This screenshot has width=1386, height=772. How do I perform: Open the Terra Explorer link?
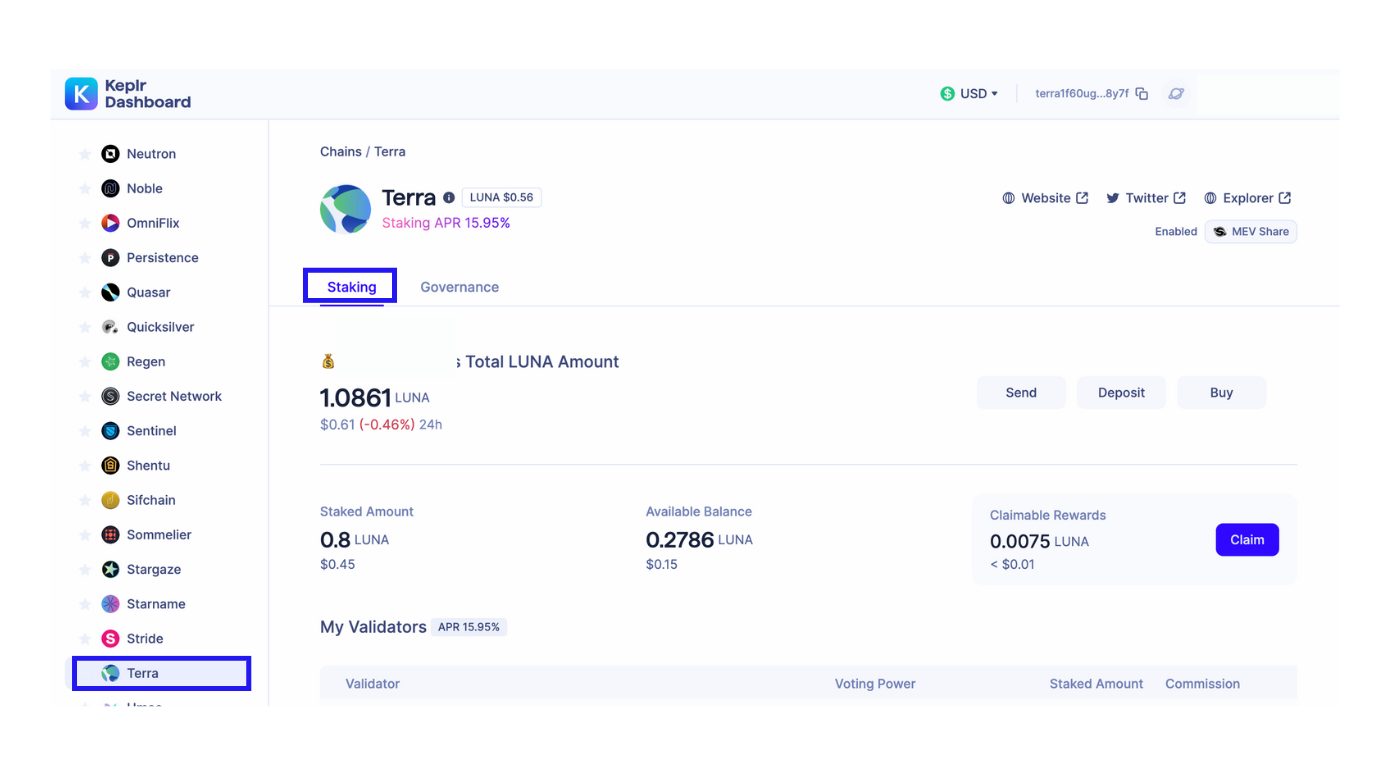click(1247, 198)
